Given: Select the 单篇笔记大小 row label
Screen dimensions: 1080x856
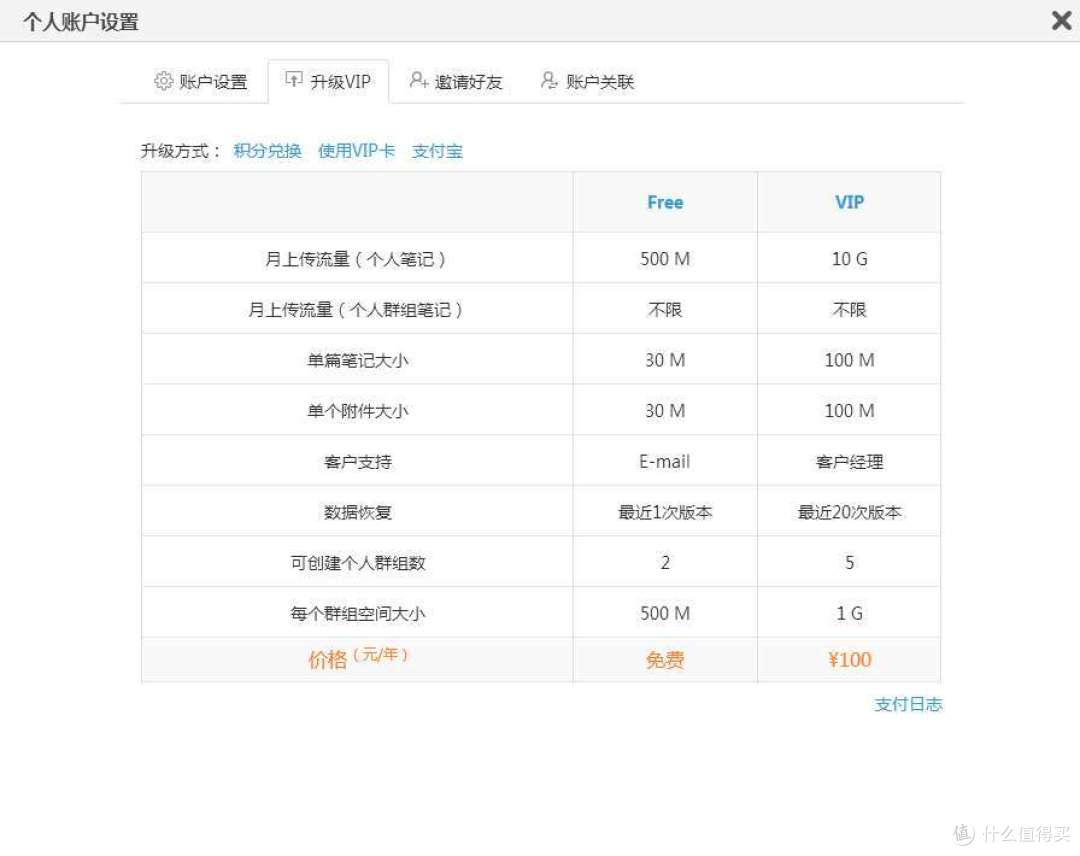Looking at the screenshot, I should pyautogui.click(x=357, y=360).
